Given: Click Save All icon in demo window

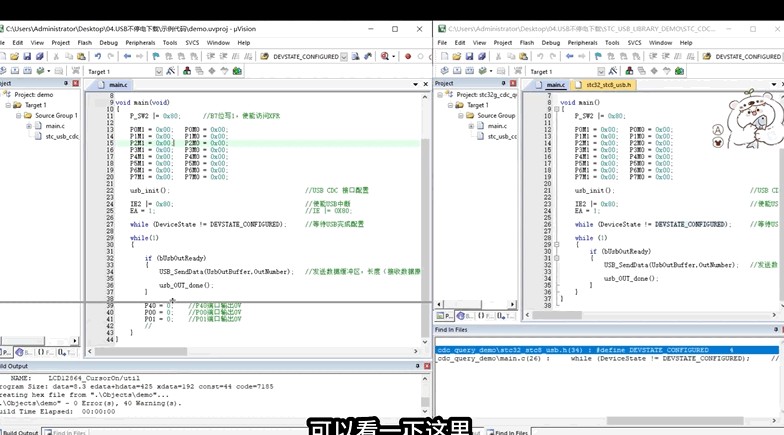Looking at the screenshot, I should pyautogui.click(x=39, y=56).
